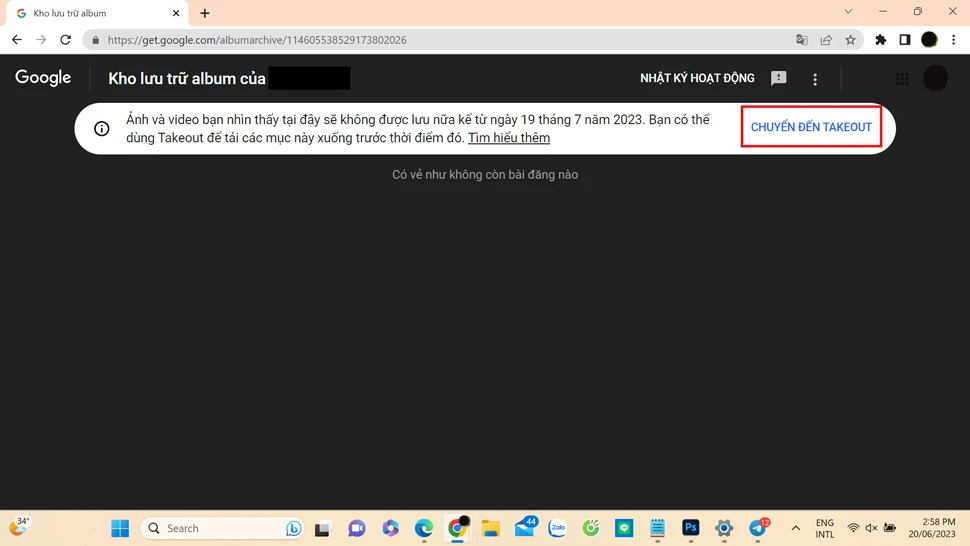
Task: Click the send feedback icon
Action: [778, 79]
